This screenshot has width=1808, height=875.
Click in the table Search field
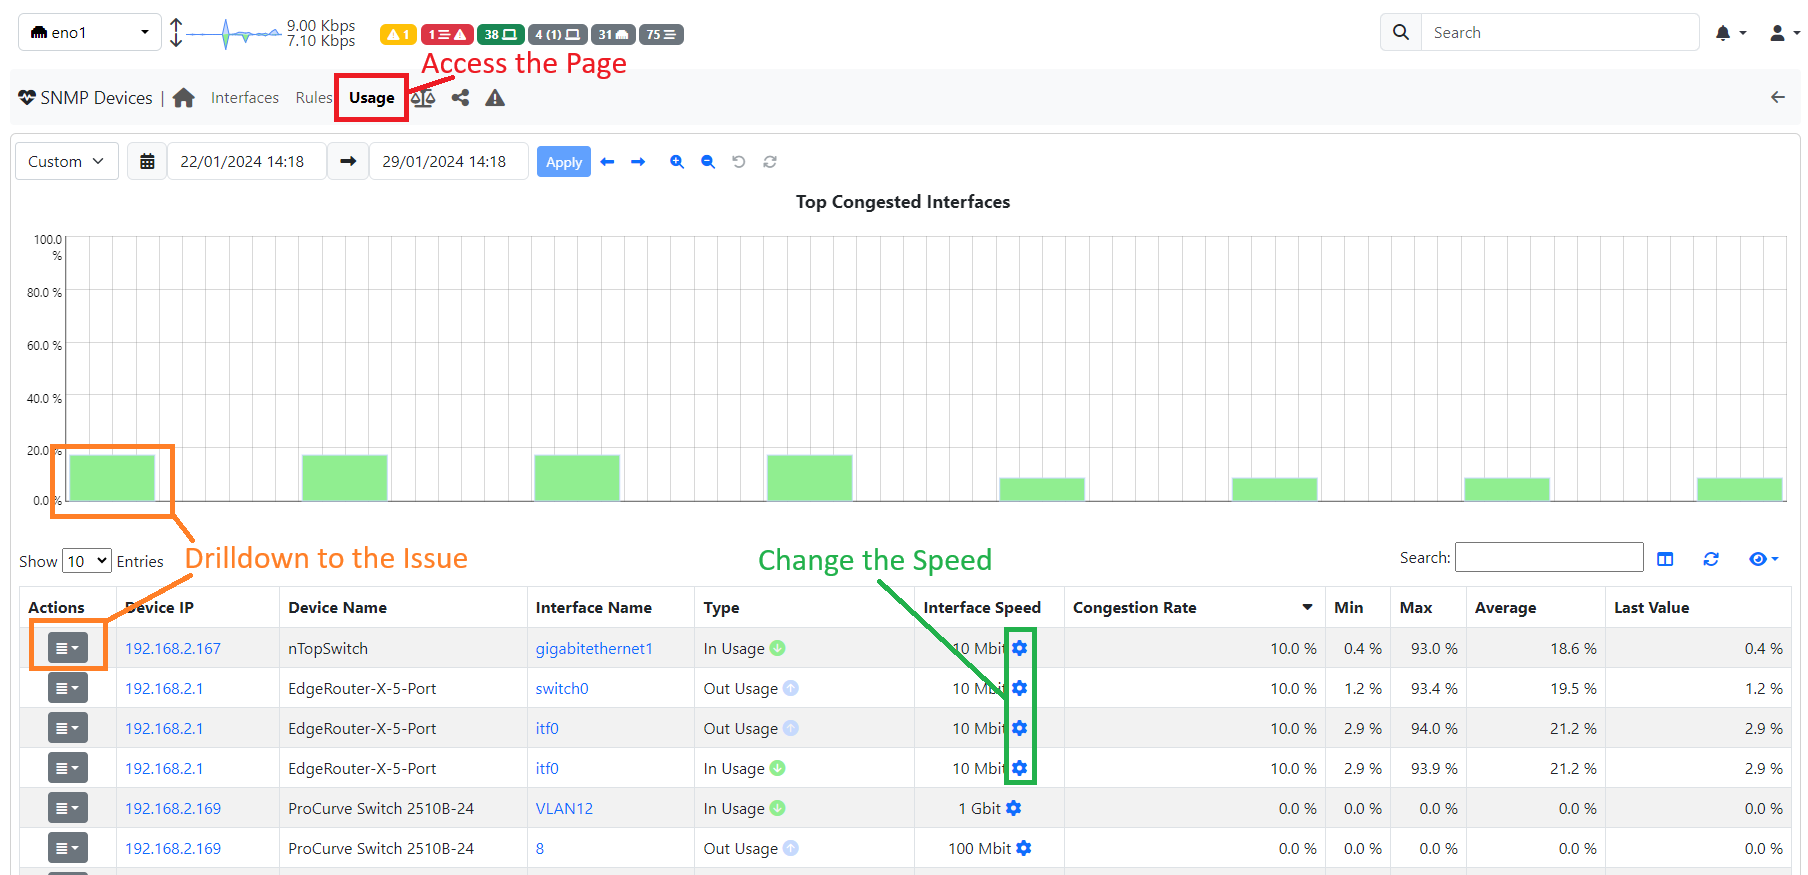pyautogui.click(x=1549, y=557)
